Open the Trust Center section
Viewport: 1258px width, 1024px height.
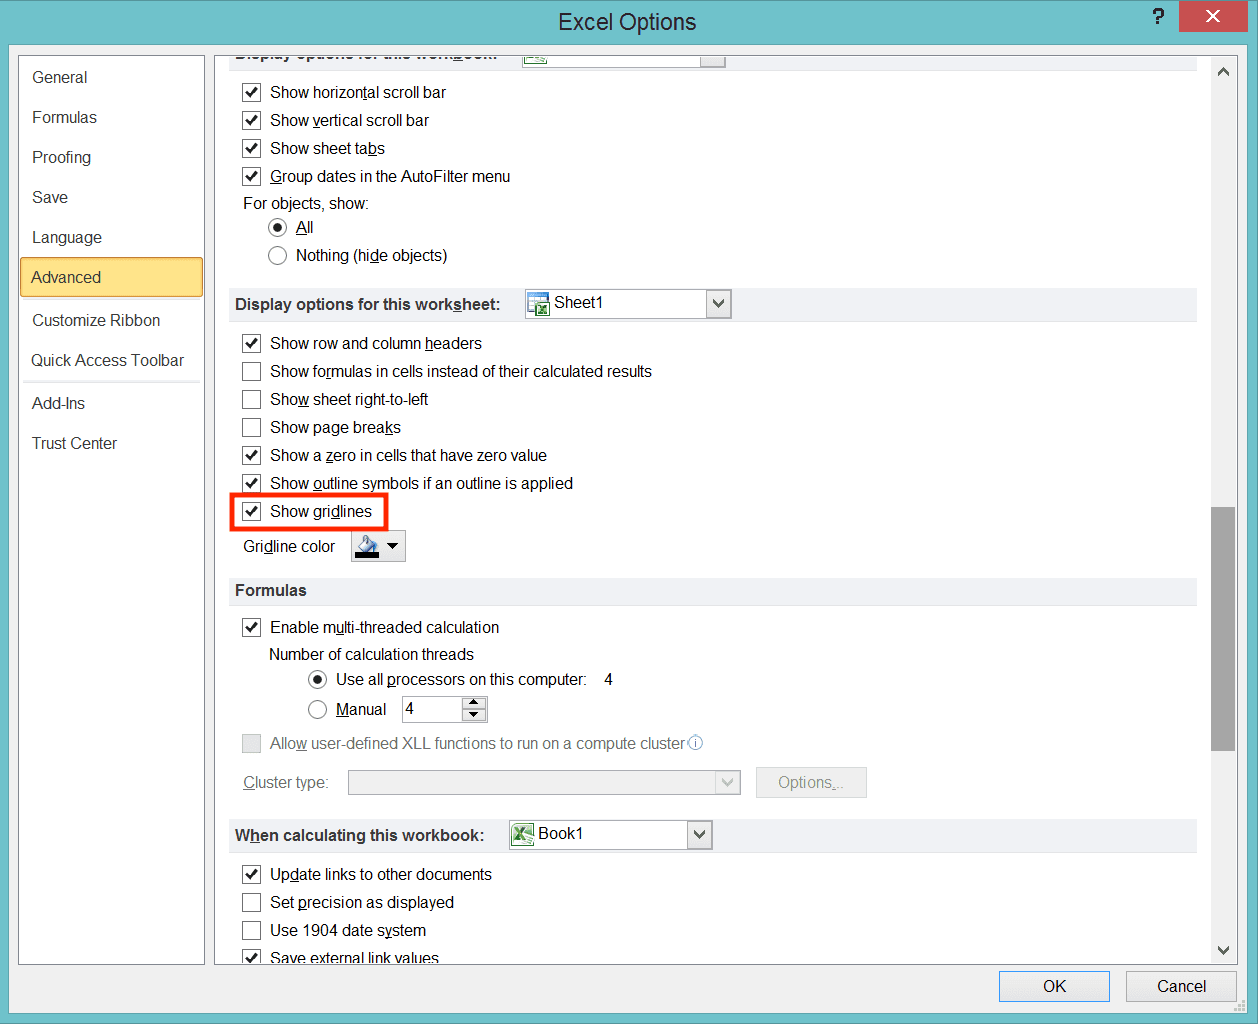[74, 443]
